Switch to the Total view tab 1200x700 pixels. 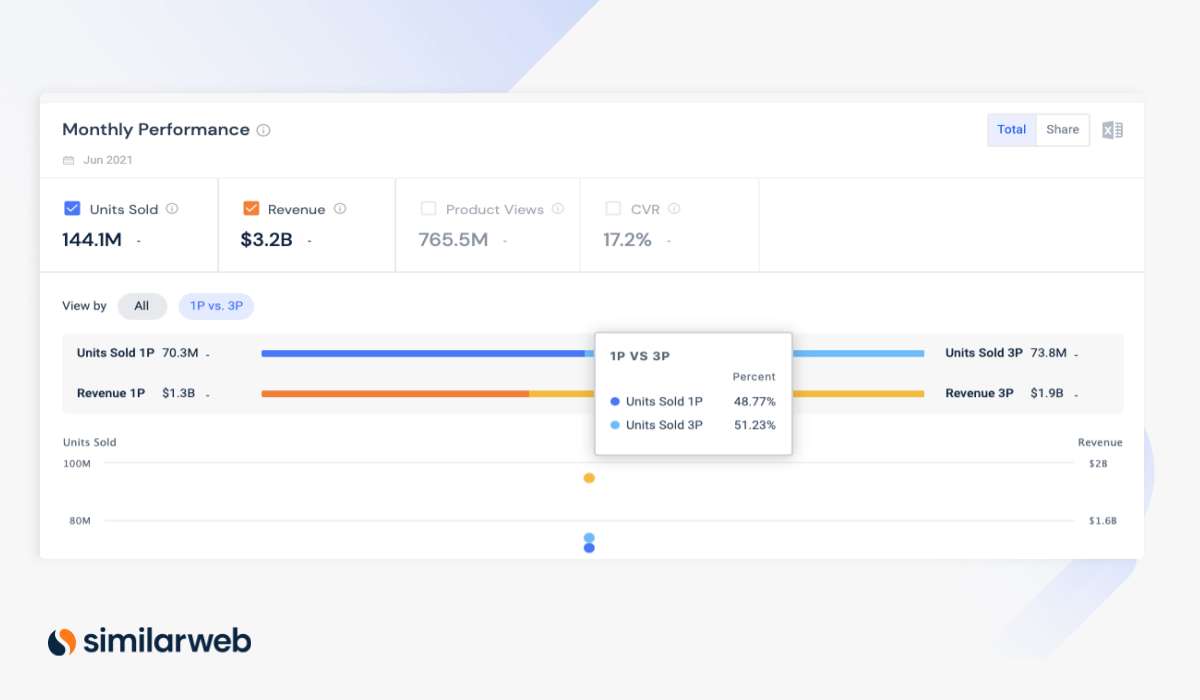click(x=1011, y=130)
